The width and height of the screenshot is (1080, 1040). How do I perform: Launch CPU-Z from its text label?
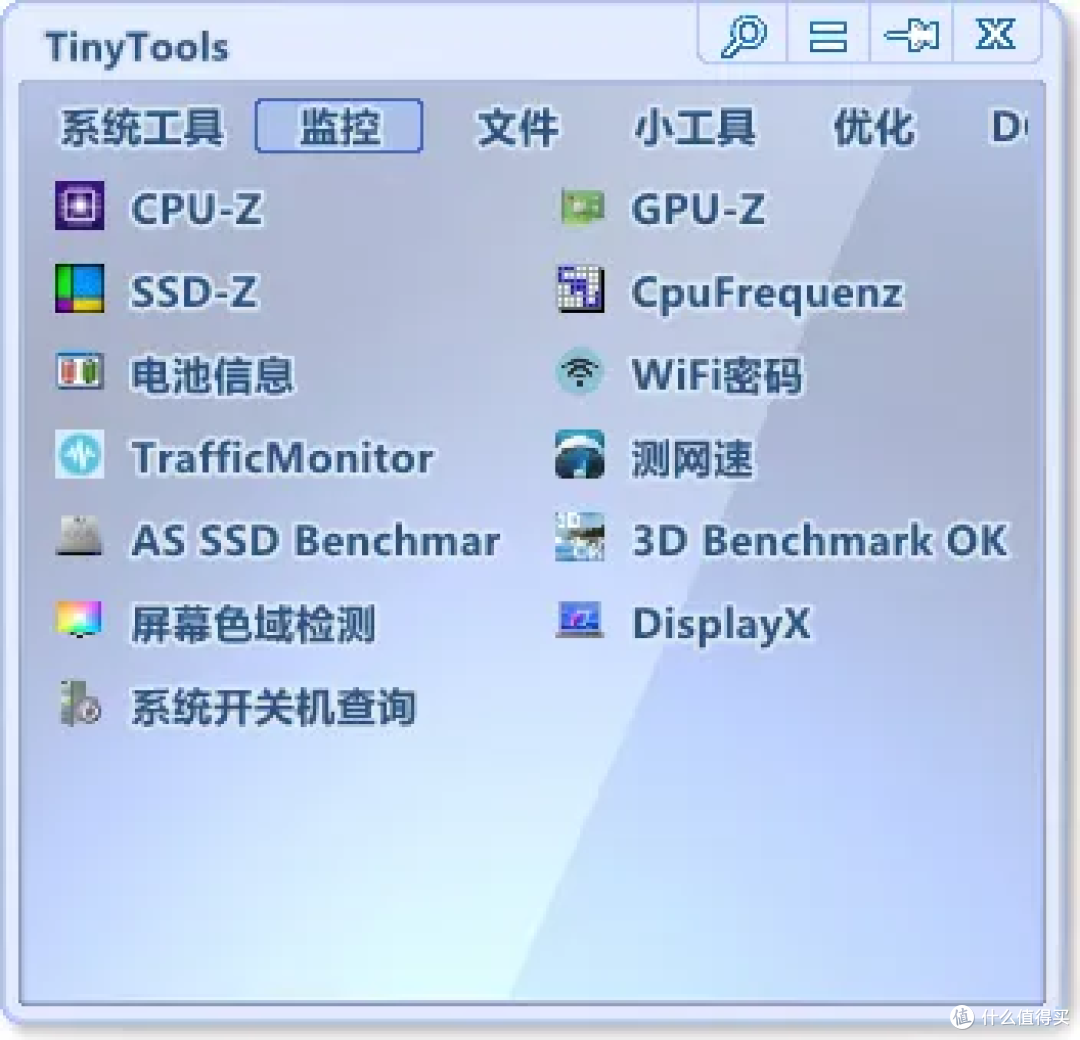pyautogui.click(x=197, y=208)
